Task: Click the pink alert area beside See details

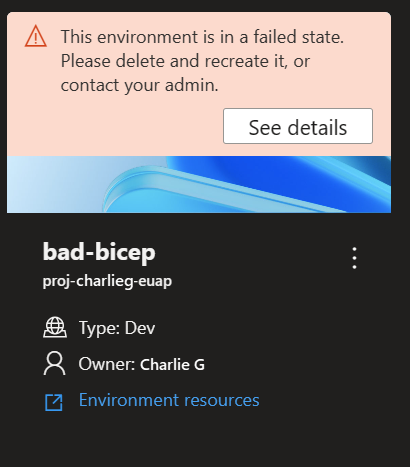Action: (115, 126)
